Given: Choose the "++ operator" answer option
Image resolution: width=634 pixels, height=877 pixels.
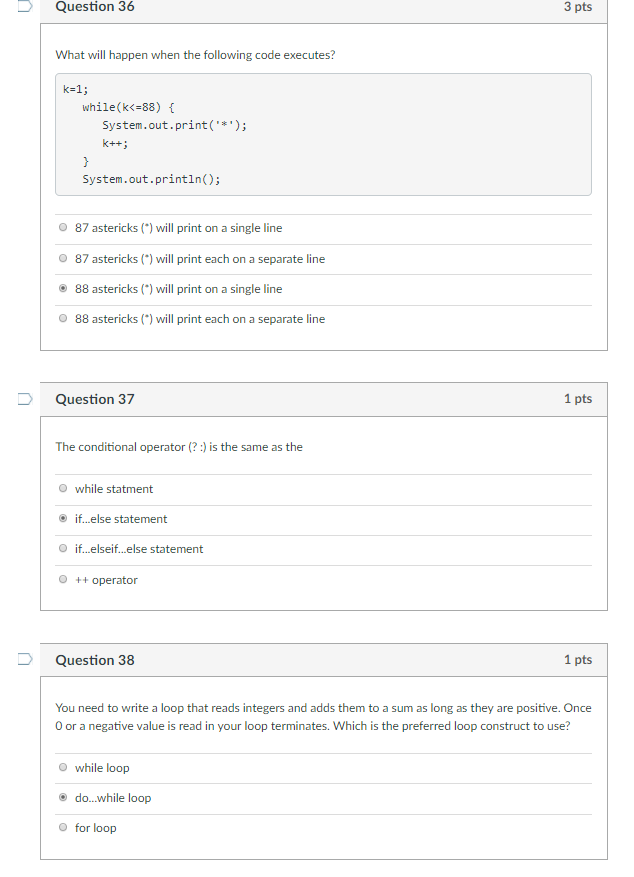Looking at the screenshot, I should pos(62,579).
